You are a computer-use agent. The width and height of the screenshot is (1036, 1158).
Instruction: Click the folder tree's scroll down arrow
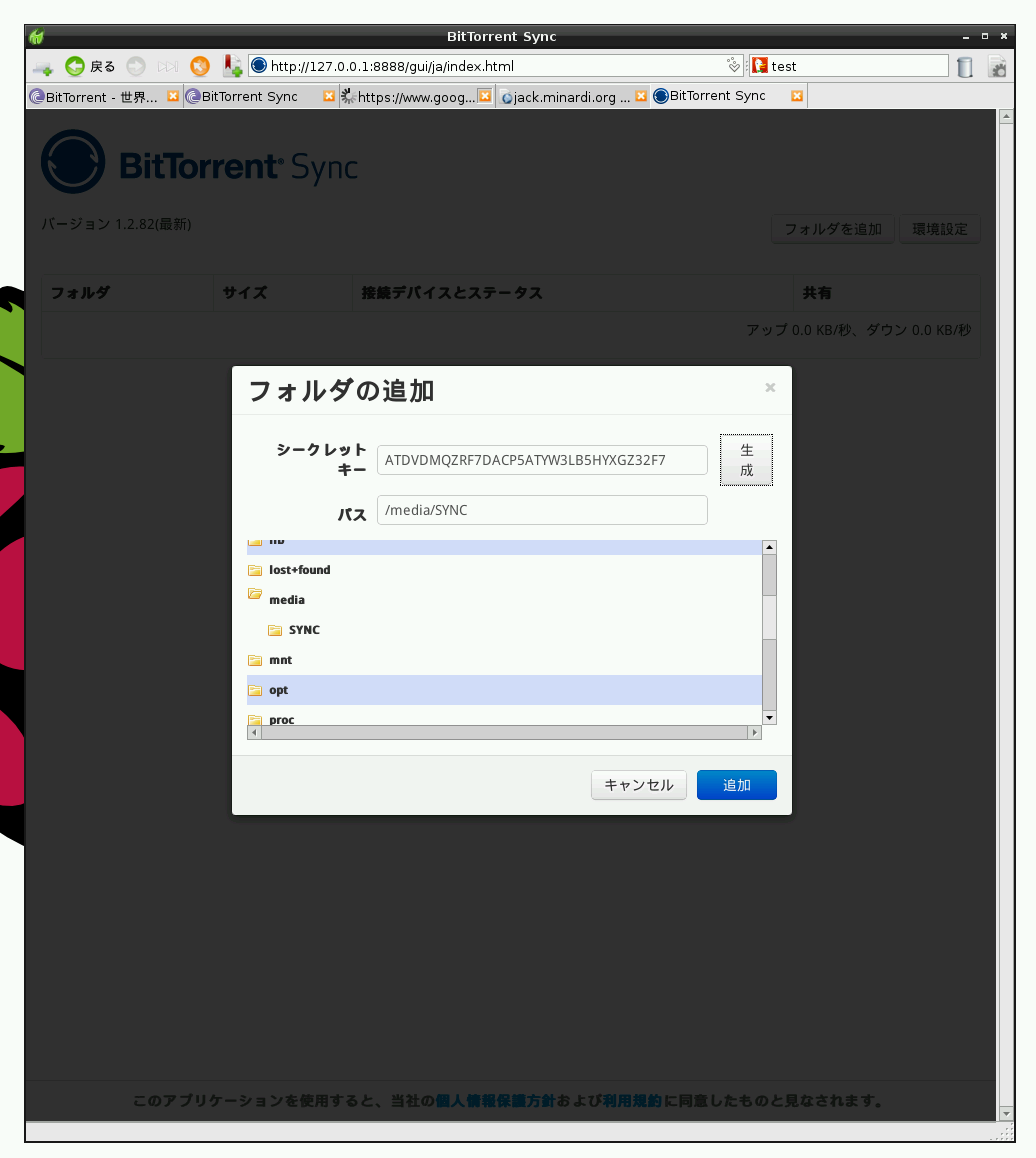coord(769,718)
